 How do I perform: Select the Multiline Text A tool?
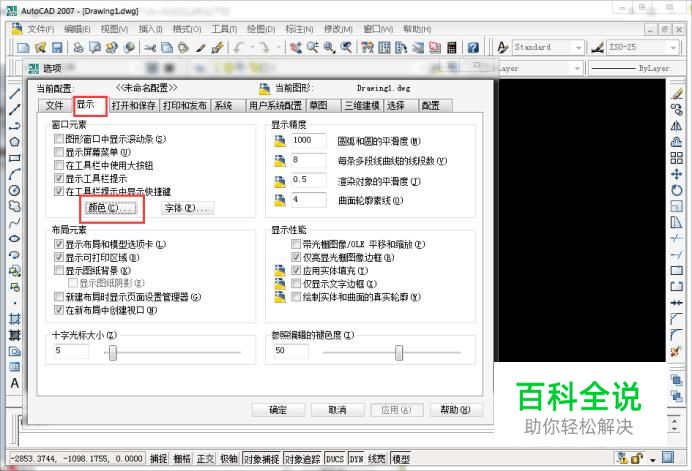pyautogui.click(x=15, y=383)
